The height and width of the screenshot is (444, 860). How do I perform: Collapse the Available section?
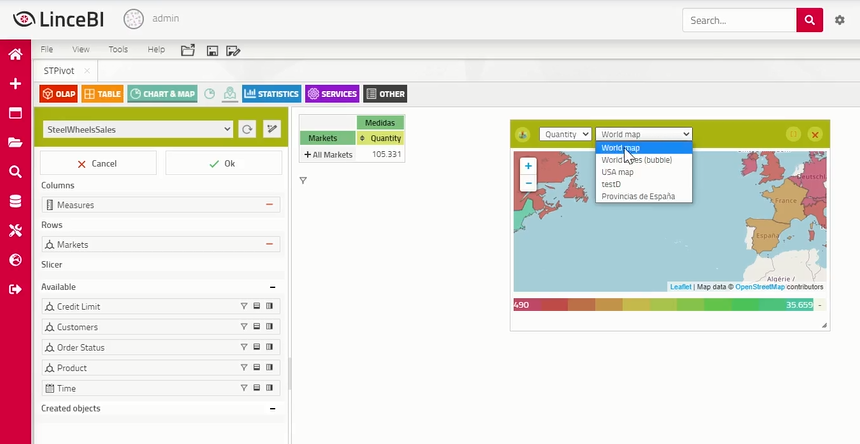pos(273,287)
